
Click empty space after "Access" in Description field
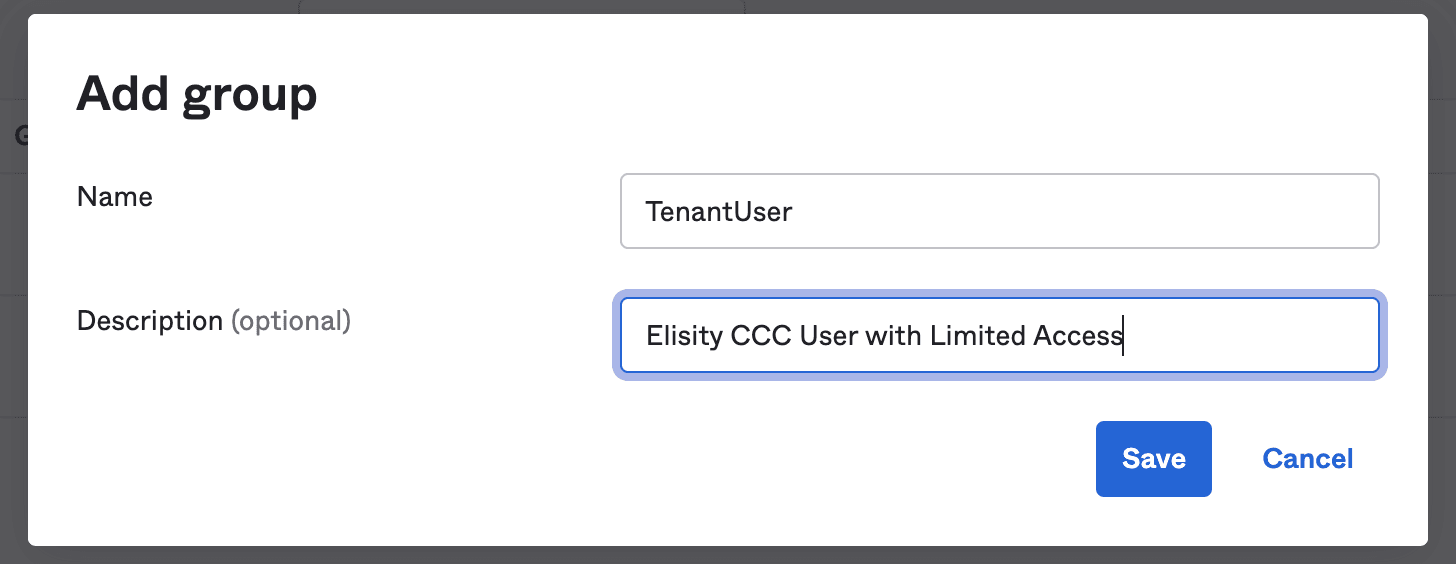[1250, 335]
